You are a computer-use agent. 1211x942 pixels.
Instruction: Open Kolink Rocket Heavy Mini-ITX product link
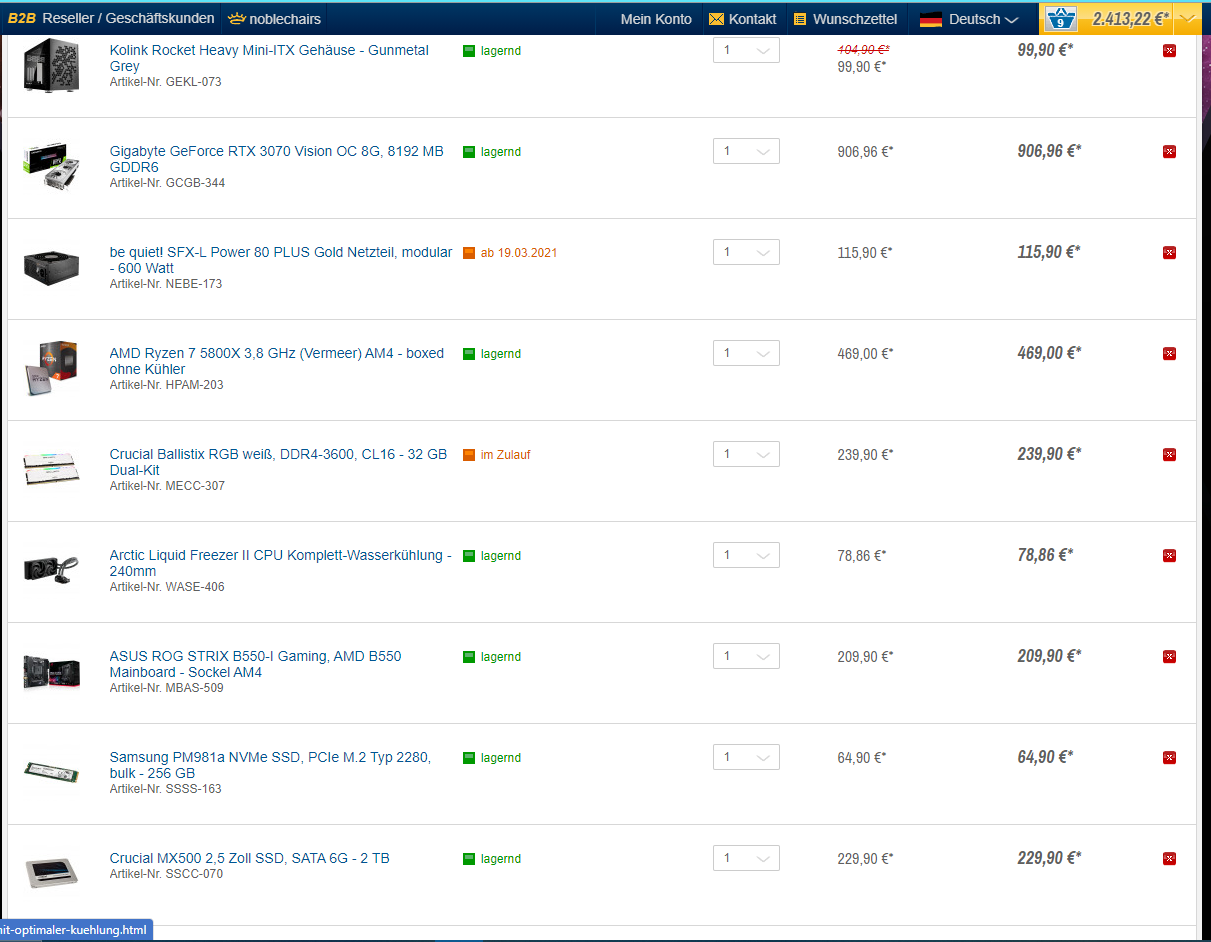tap(269, 58)
